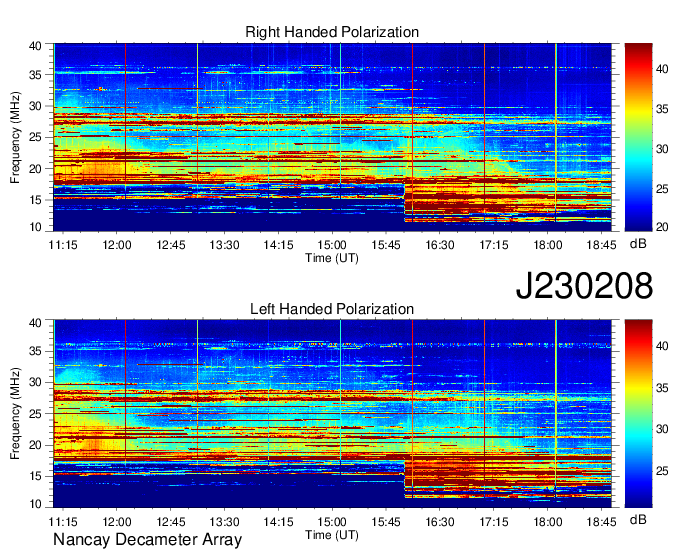
Task: Click the 18:00 time tick on the Right Handed plot
Action: [x=548, y=245]
